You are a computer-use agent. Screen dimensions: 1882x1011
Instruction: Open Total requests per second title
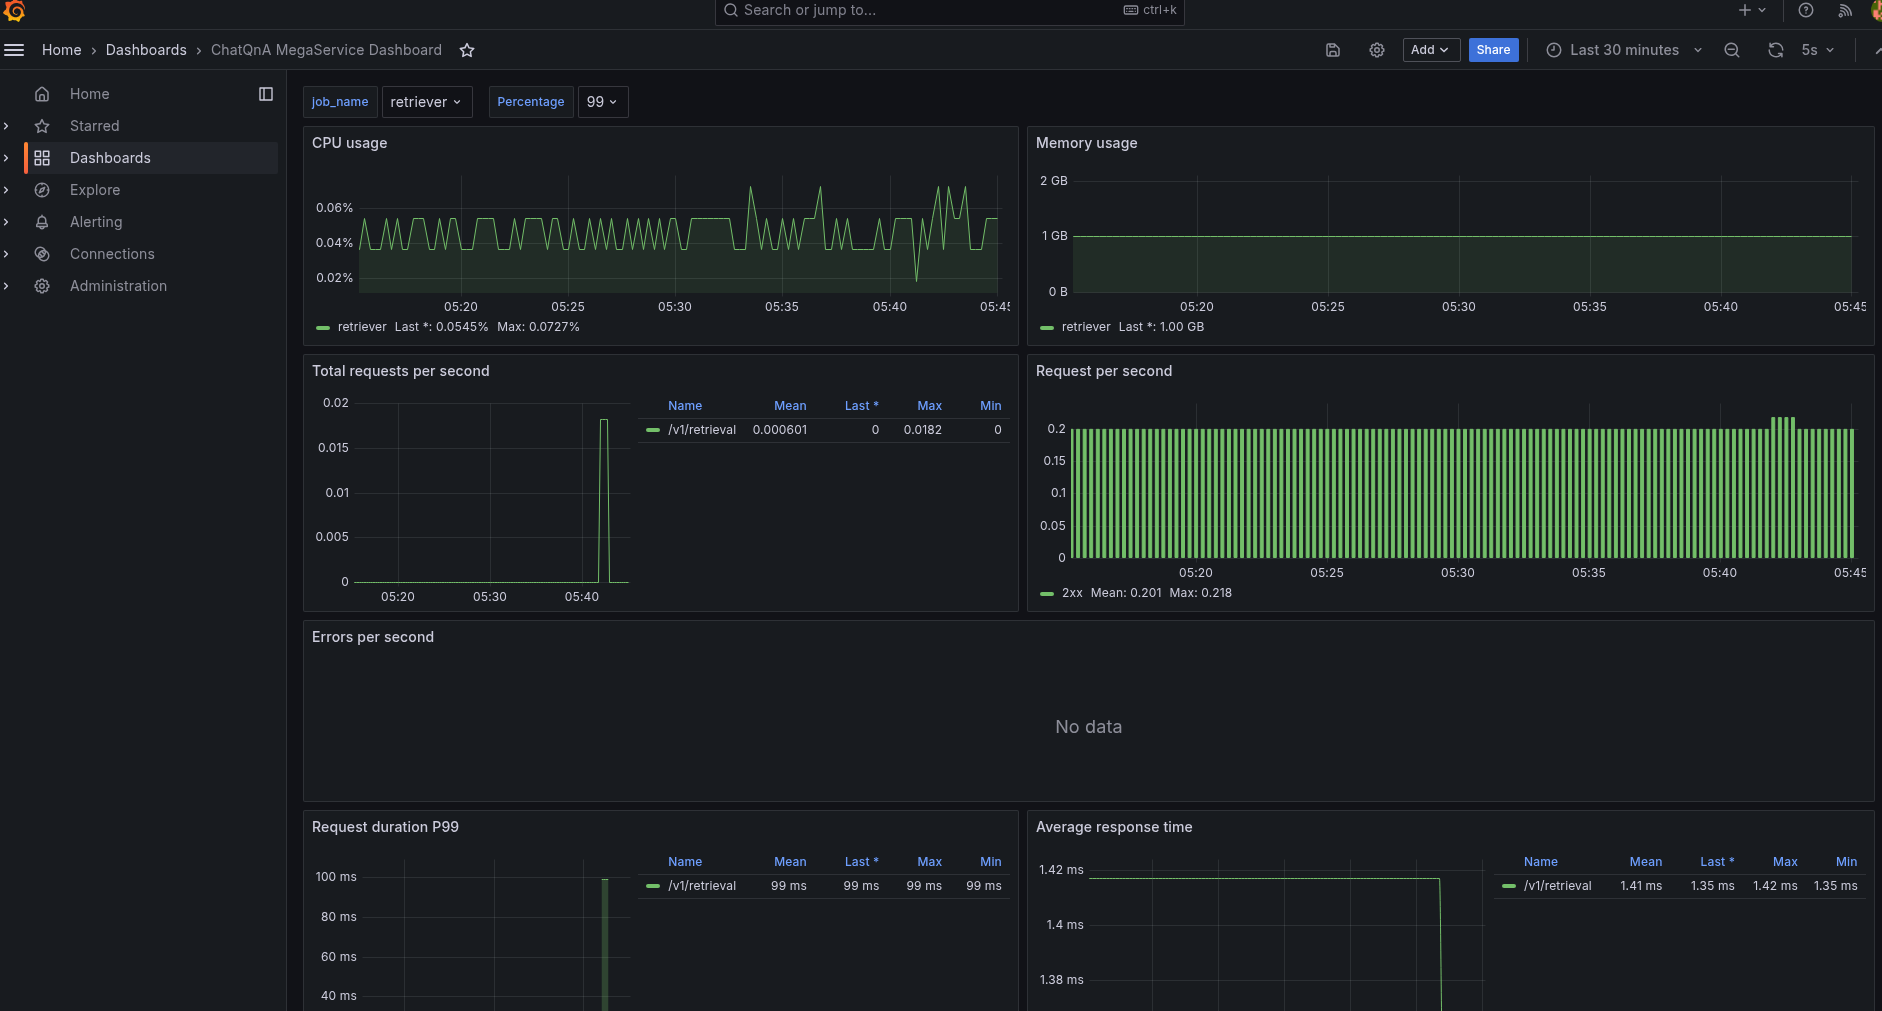pos(401,371)
